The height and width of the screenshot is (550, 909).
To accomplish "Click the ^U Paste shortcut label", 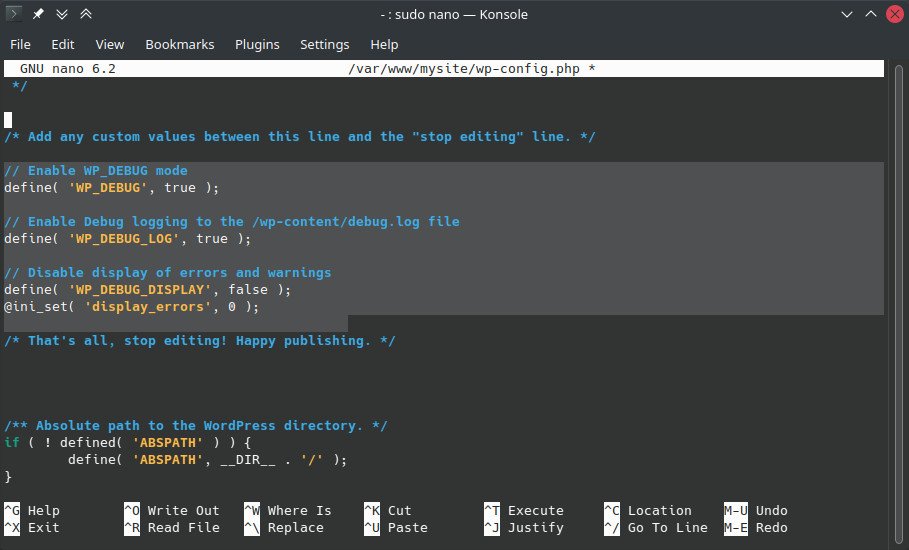I will click(396, 527).
